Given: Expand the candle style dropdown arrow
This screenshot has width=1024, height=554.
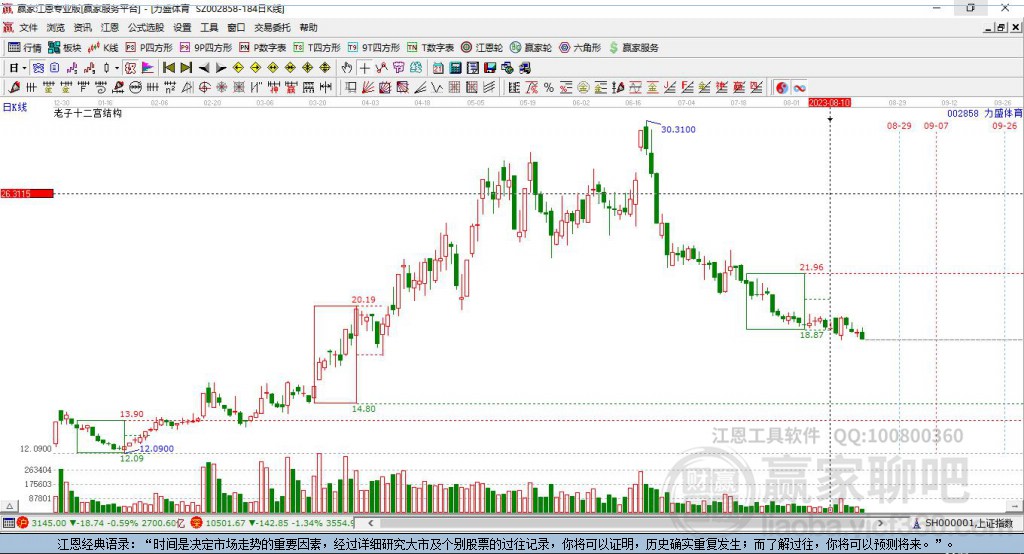Looking at the screenshot, I should (117, 68).
